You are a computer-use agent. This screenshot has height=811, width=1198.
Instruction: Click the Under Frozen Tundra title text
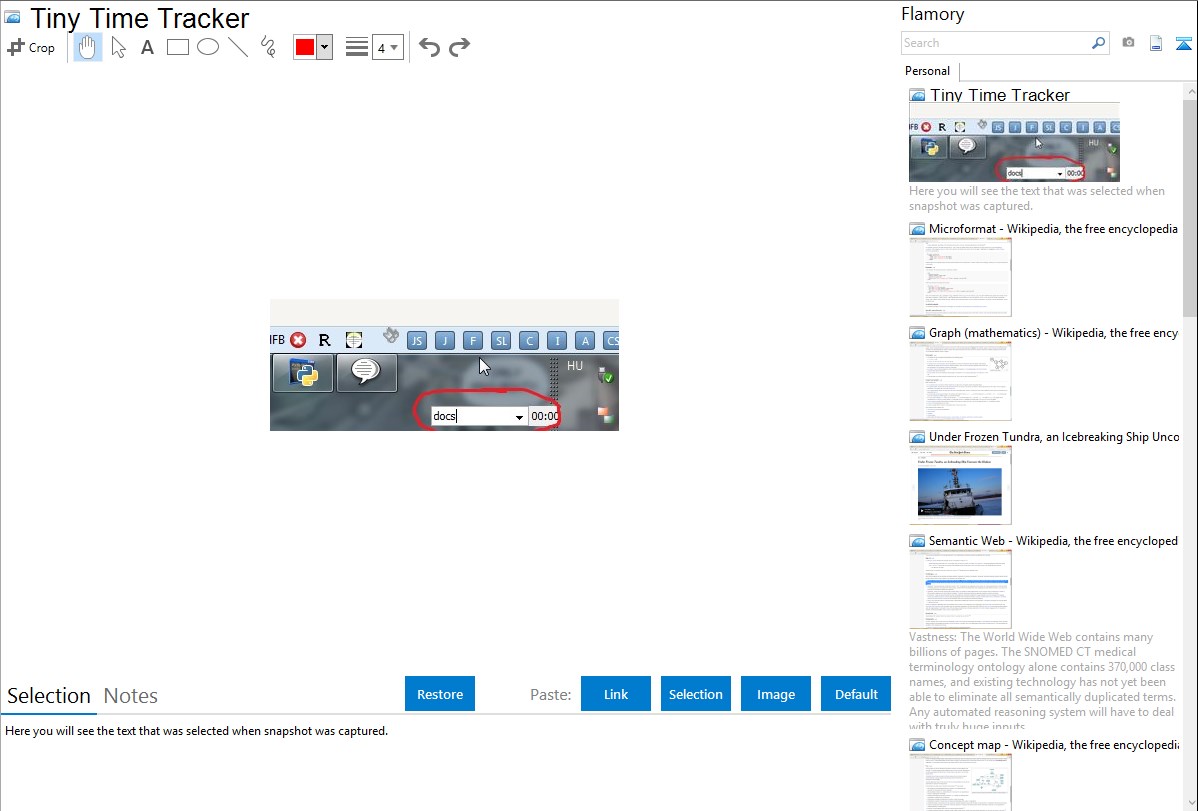click(1054, 437)
